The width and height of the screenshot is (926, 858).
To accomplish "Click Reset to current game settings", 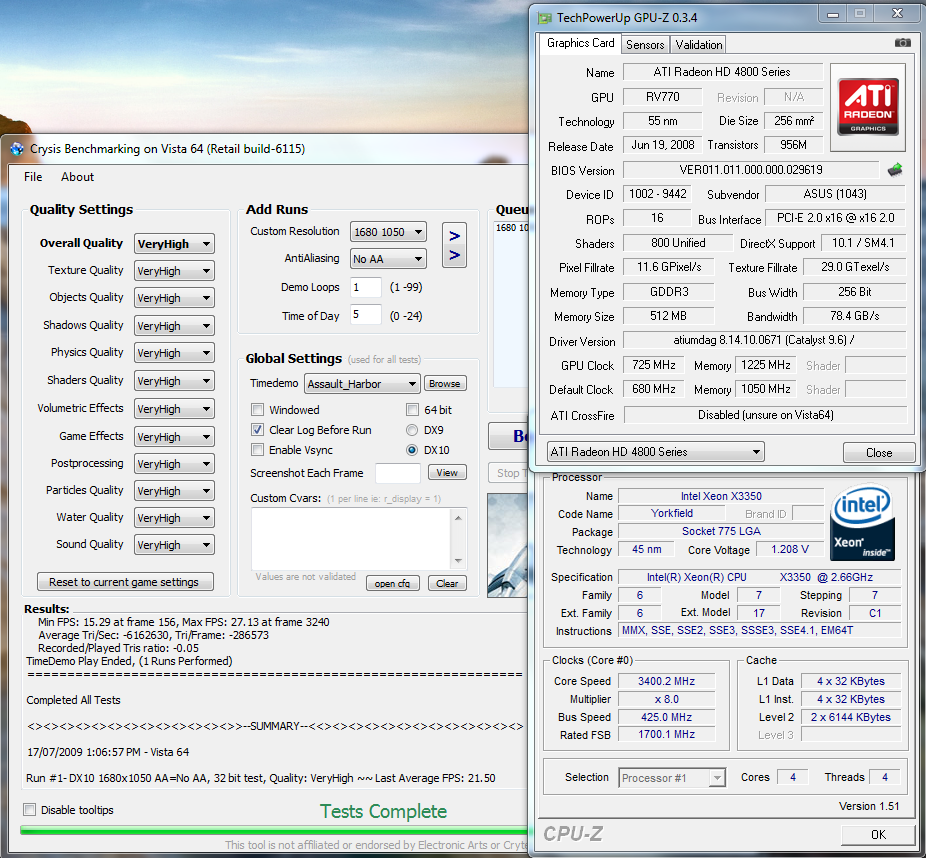I will (125, 582).
